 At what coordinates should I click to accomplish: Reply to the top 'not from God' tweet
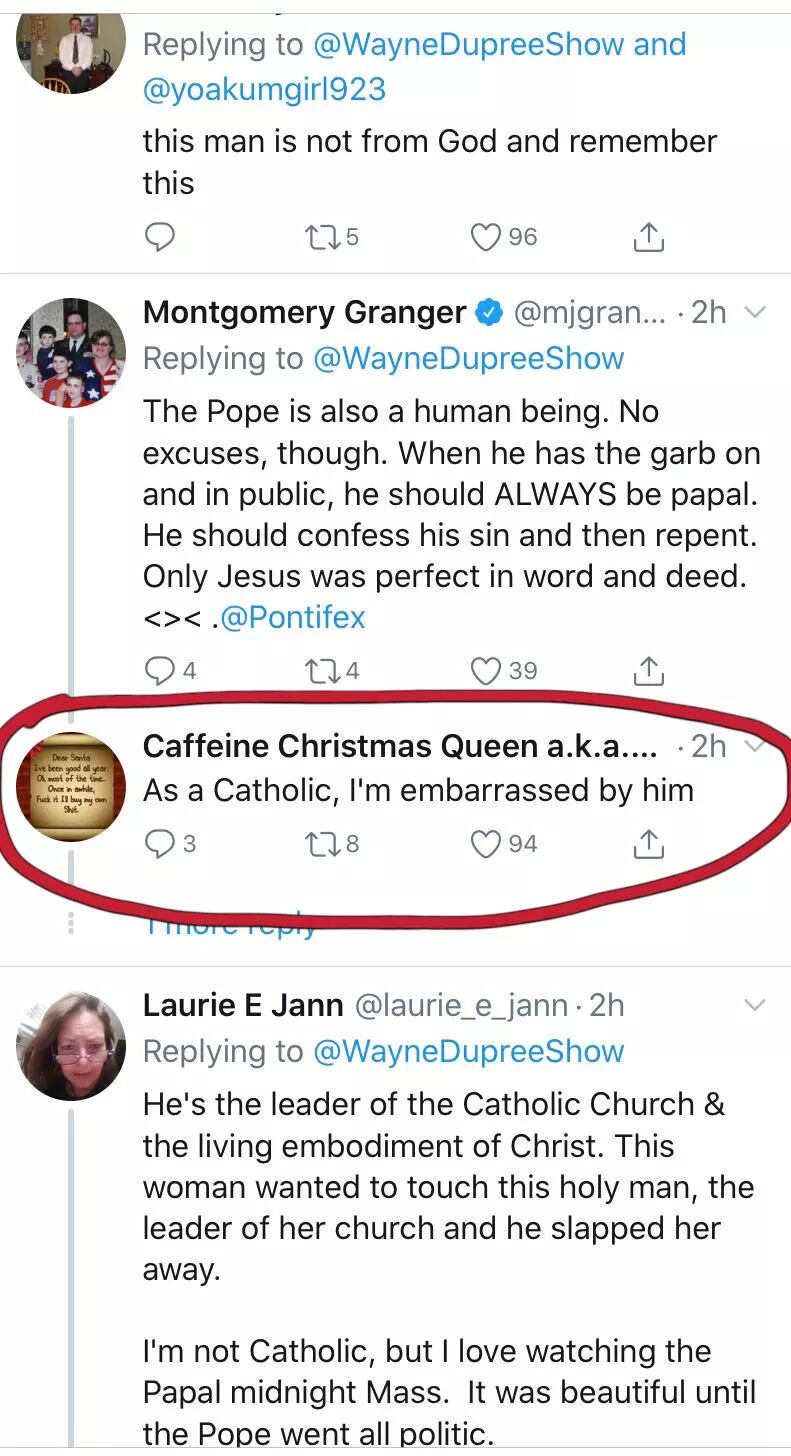(x=160, y=237)
